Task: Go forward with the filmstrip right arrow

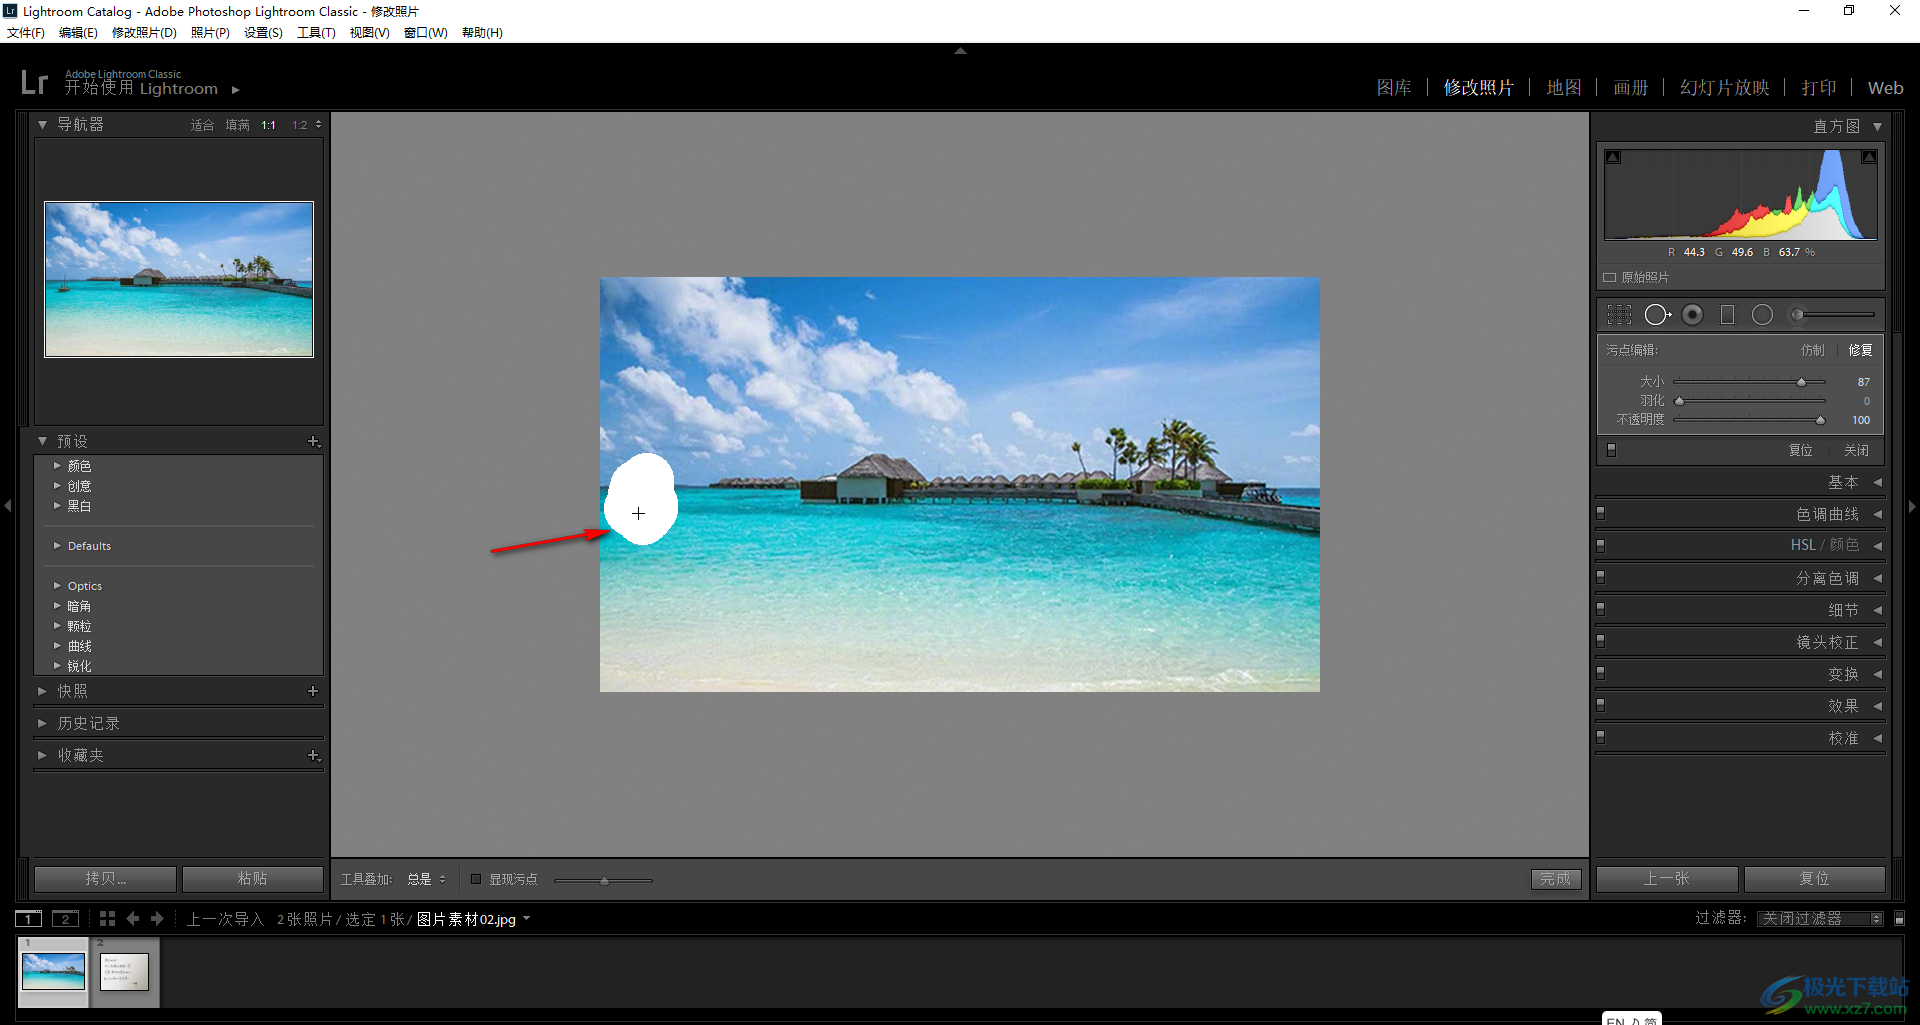Action: click(x=157, y=918)
